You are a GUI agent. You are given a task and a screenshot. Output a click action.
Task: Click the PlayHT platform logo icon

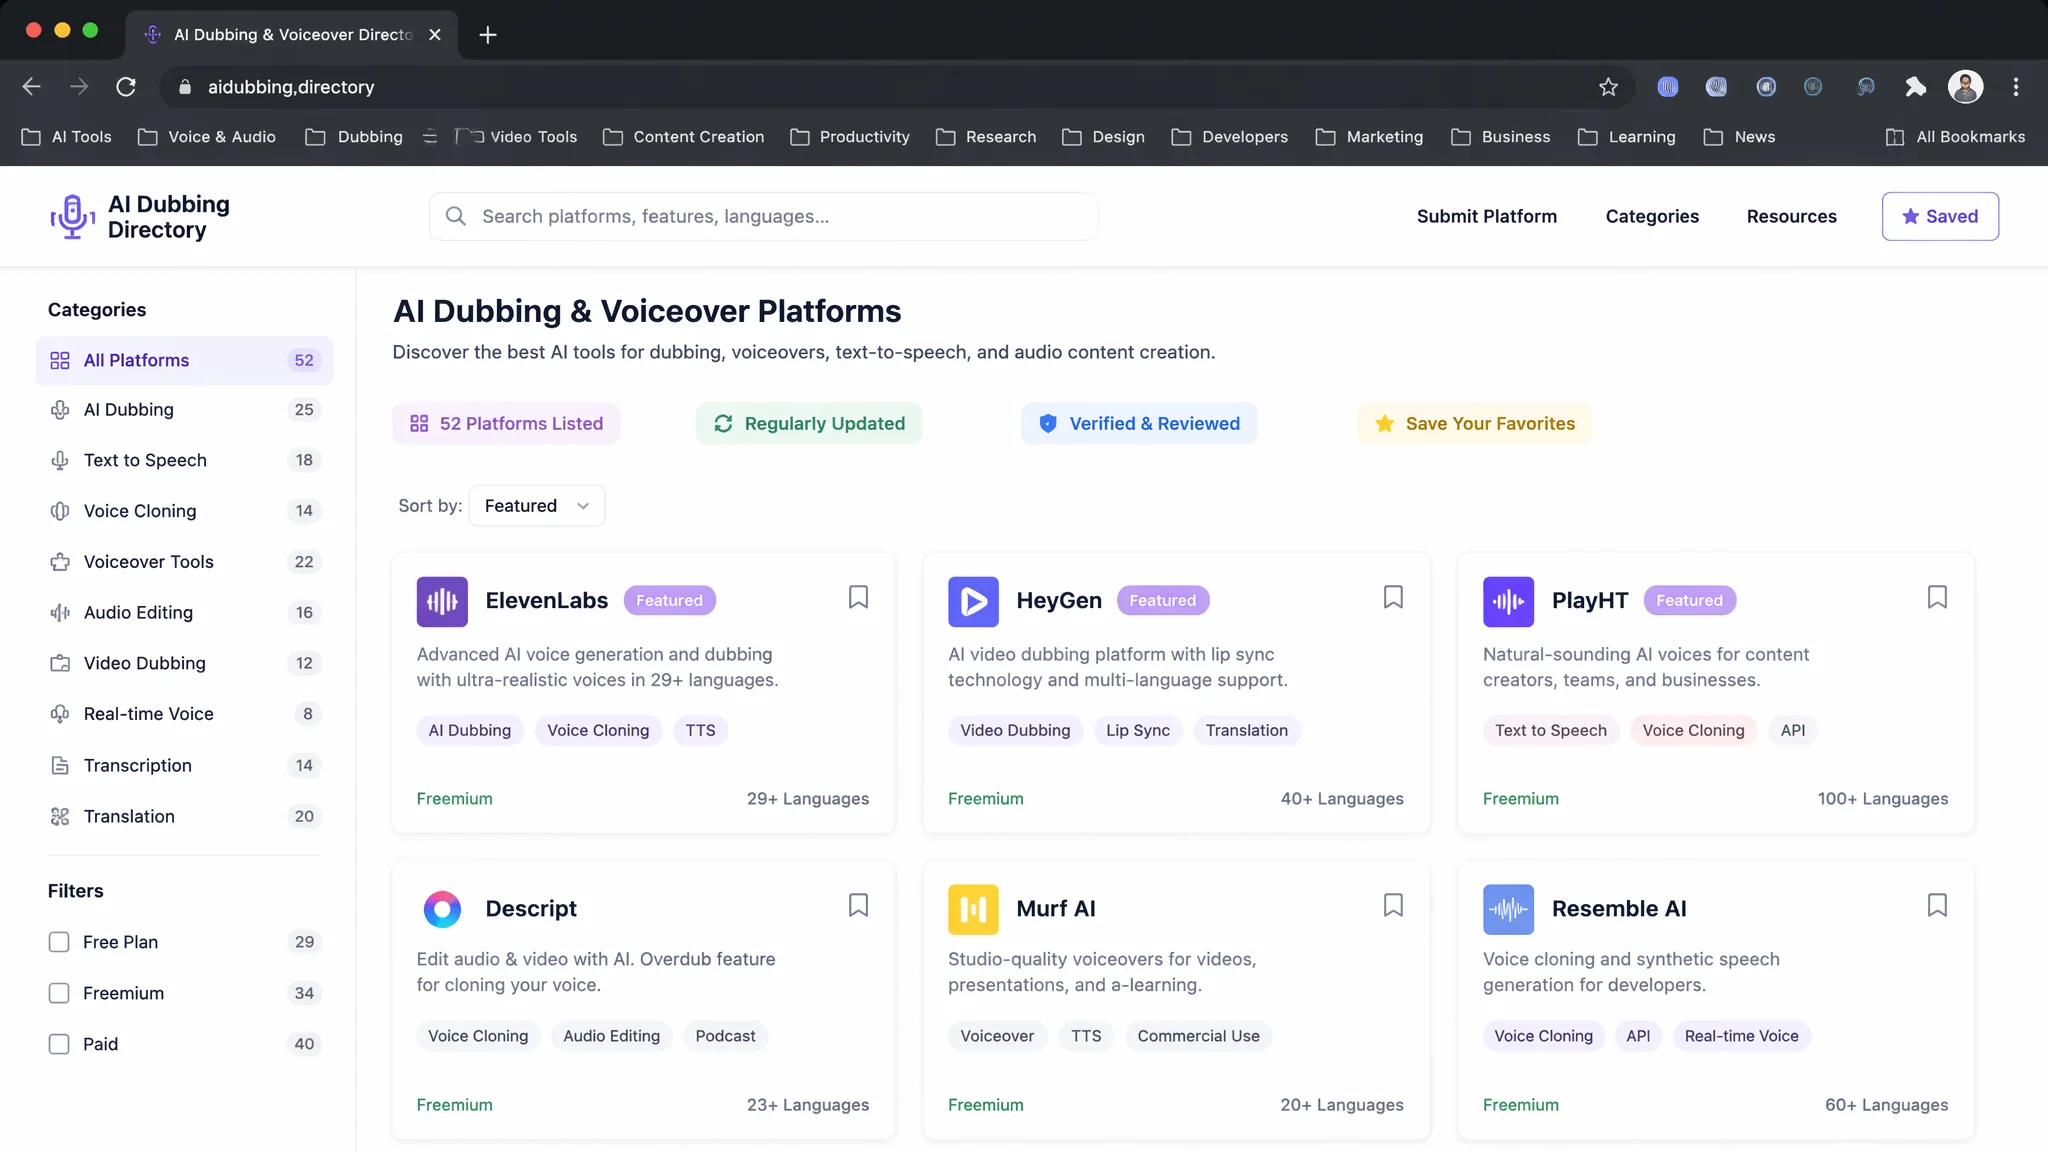1508,601
